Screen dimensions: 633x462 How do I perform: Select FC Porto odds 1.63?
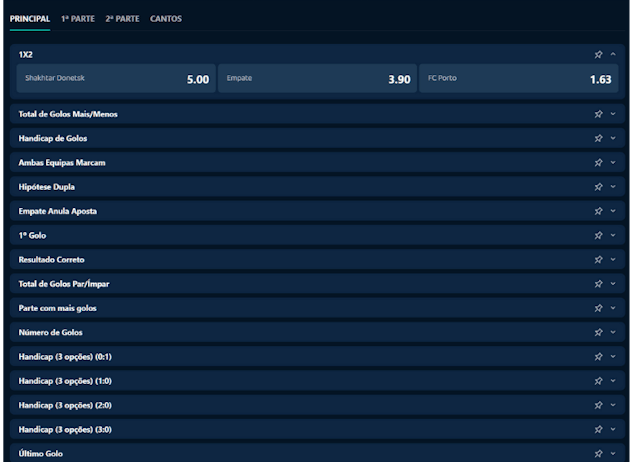click(x=516, y=79)
